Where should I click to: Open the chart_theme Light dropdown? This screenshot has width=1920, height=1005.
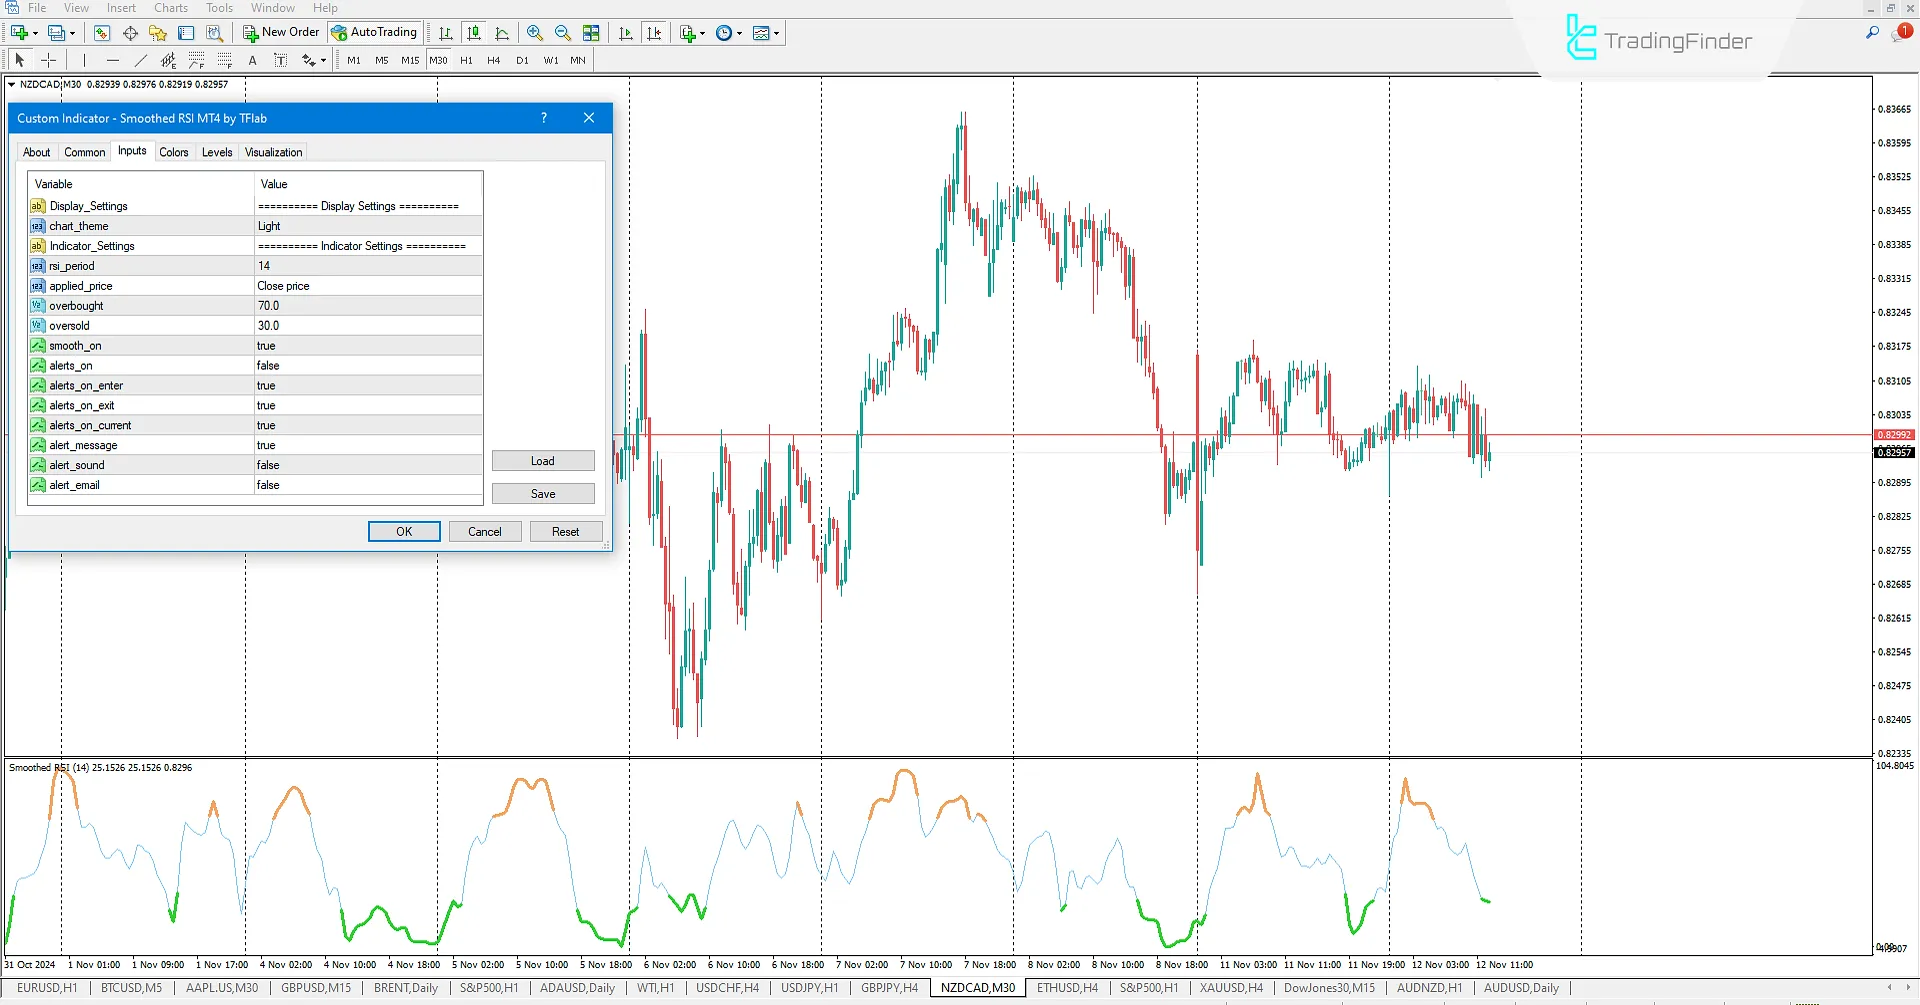pos(367,225)
